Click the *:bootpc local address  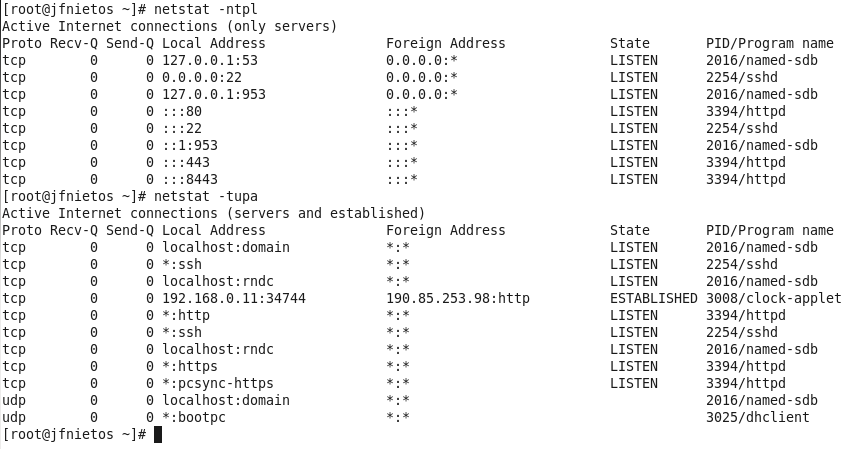pyautogui.click(x=194, y=417)
